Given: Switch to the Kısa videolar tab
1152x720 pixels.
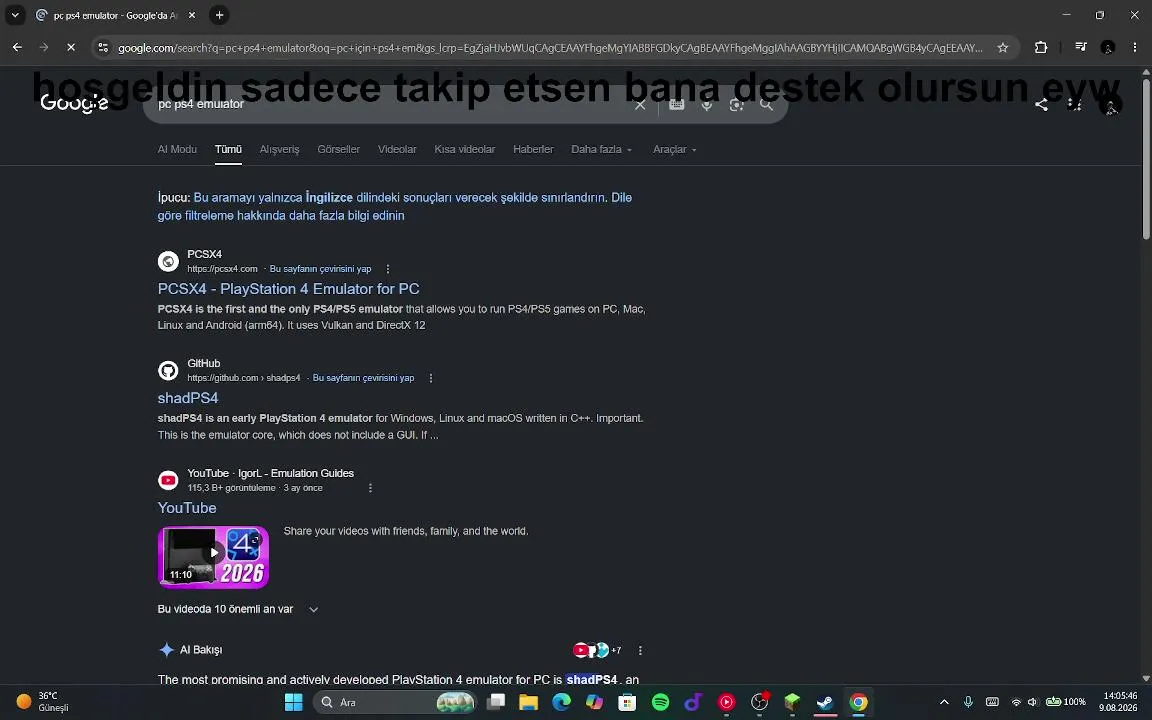Looking at the screenshot, I should 464,149.
